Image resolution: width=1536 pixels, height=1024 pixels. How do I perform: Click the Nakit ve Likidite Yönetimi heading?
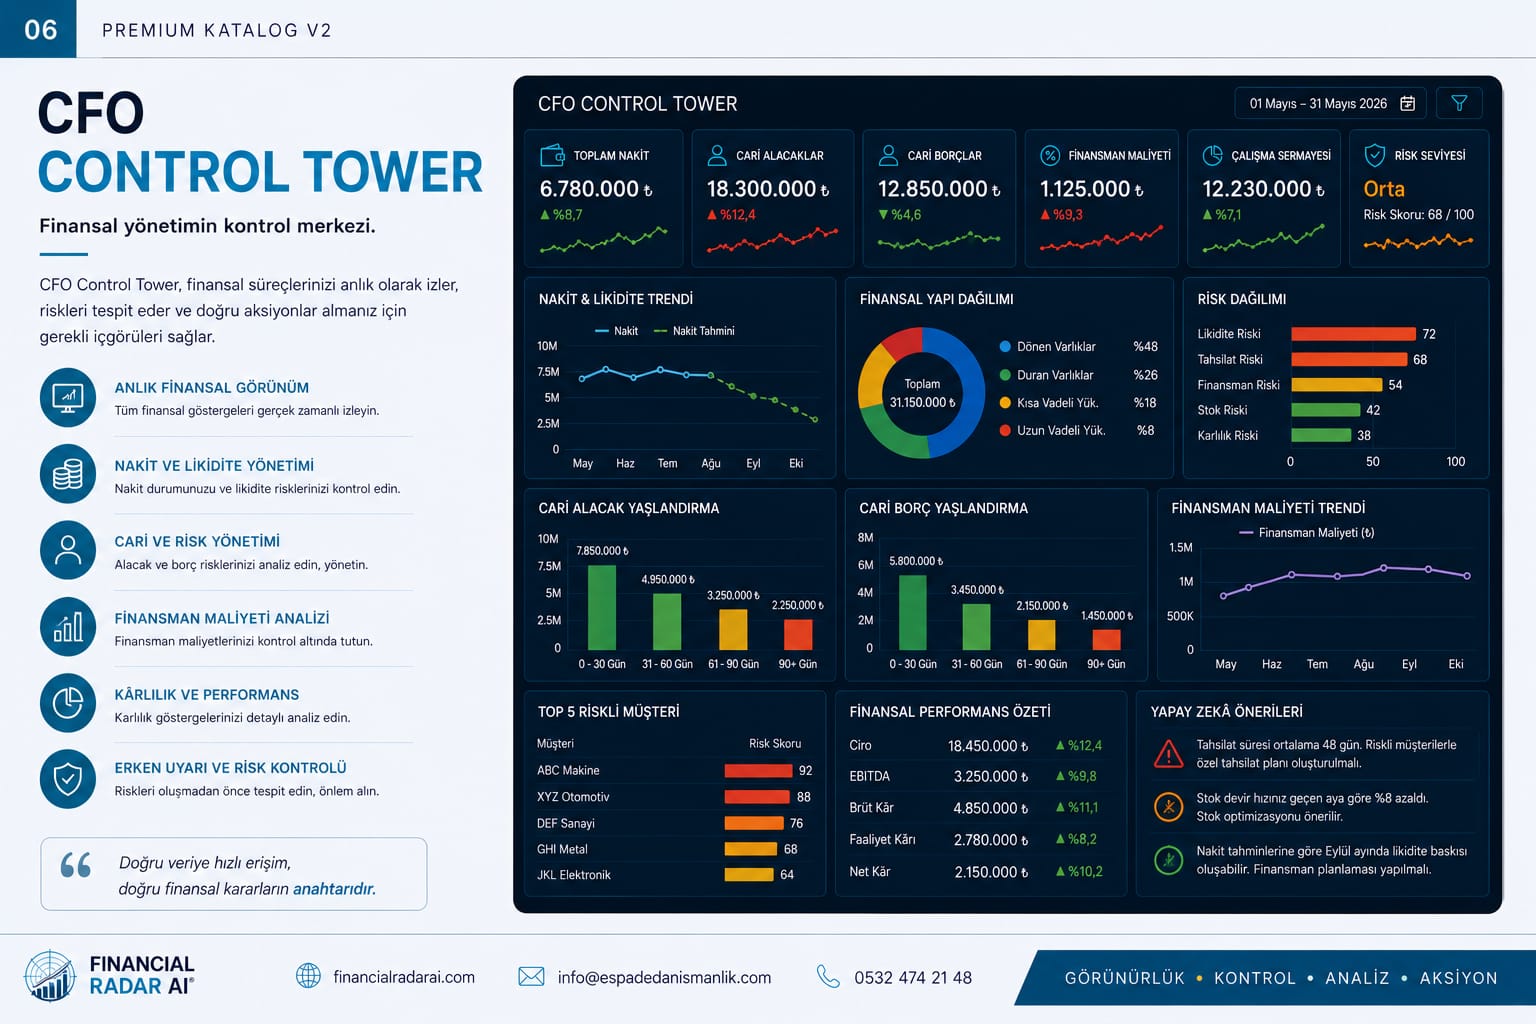click(214, 465)
